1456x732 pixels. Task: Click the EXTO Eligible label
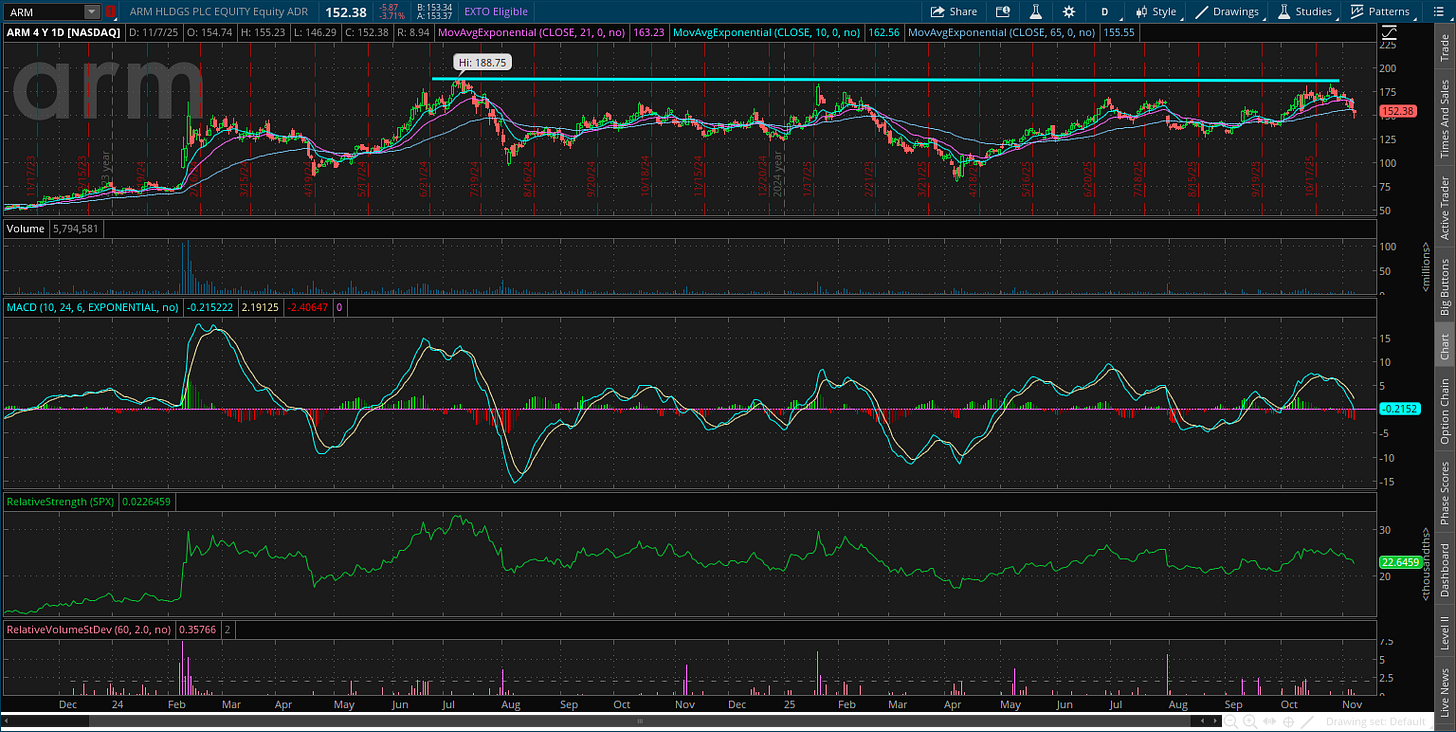point(496,12)
